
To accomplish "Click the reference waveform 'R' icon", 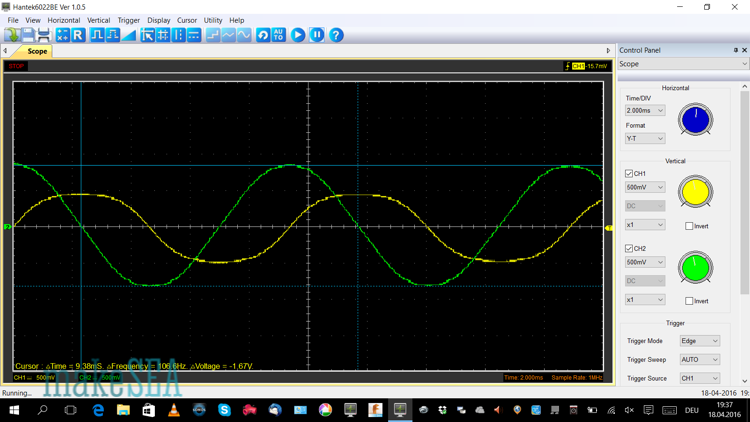I will [78, 35].
